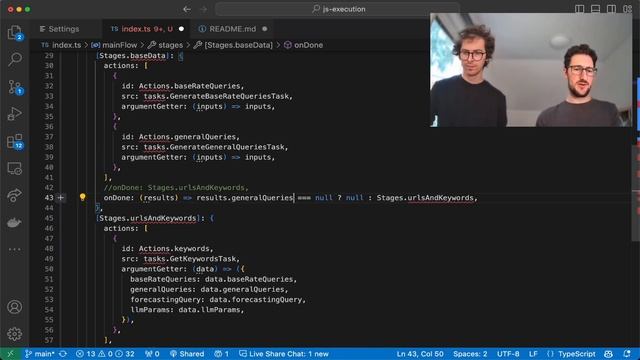640x360 pixels.
Task: Click Ln 43, Col 50 go-to-line
Action: (420, 354)
